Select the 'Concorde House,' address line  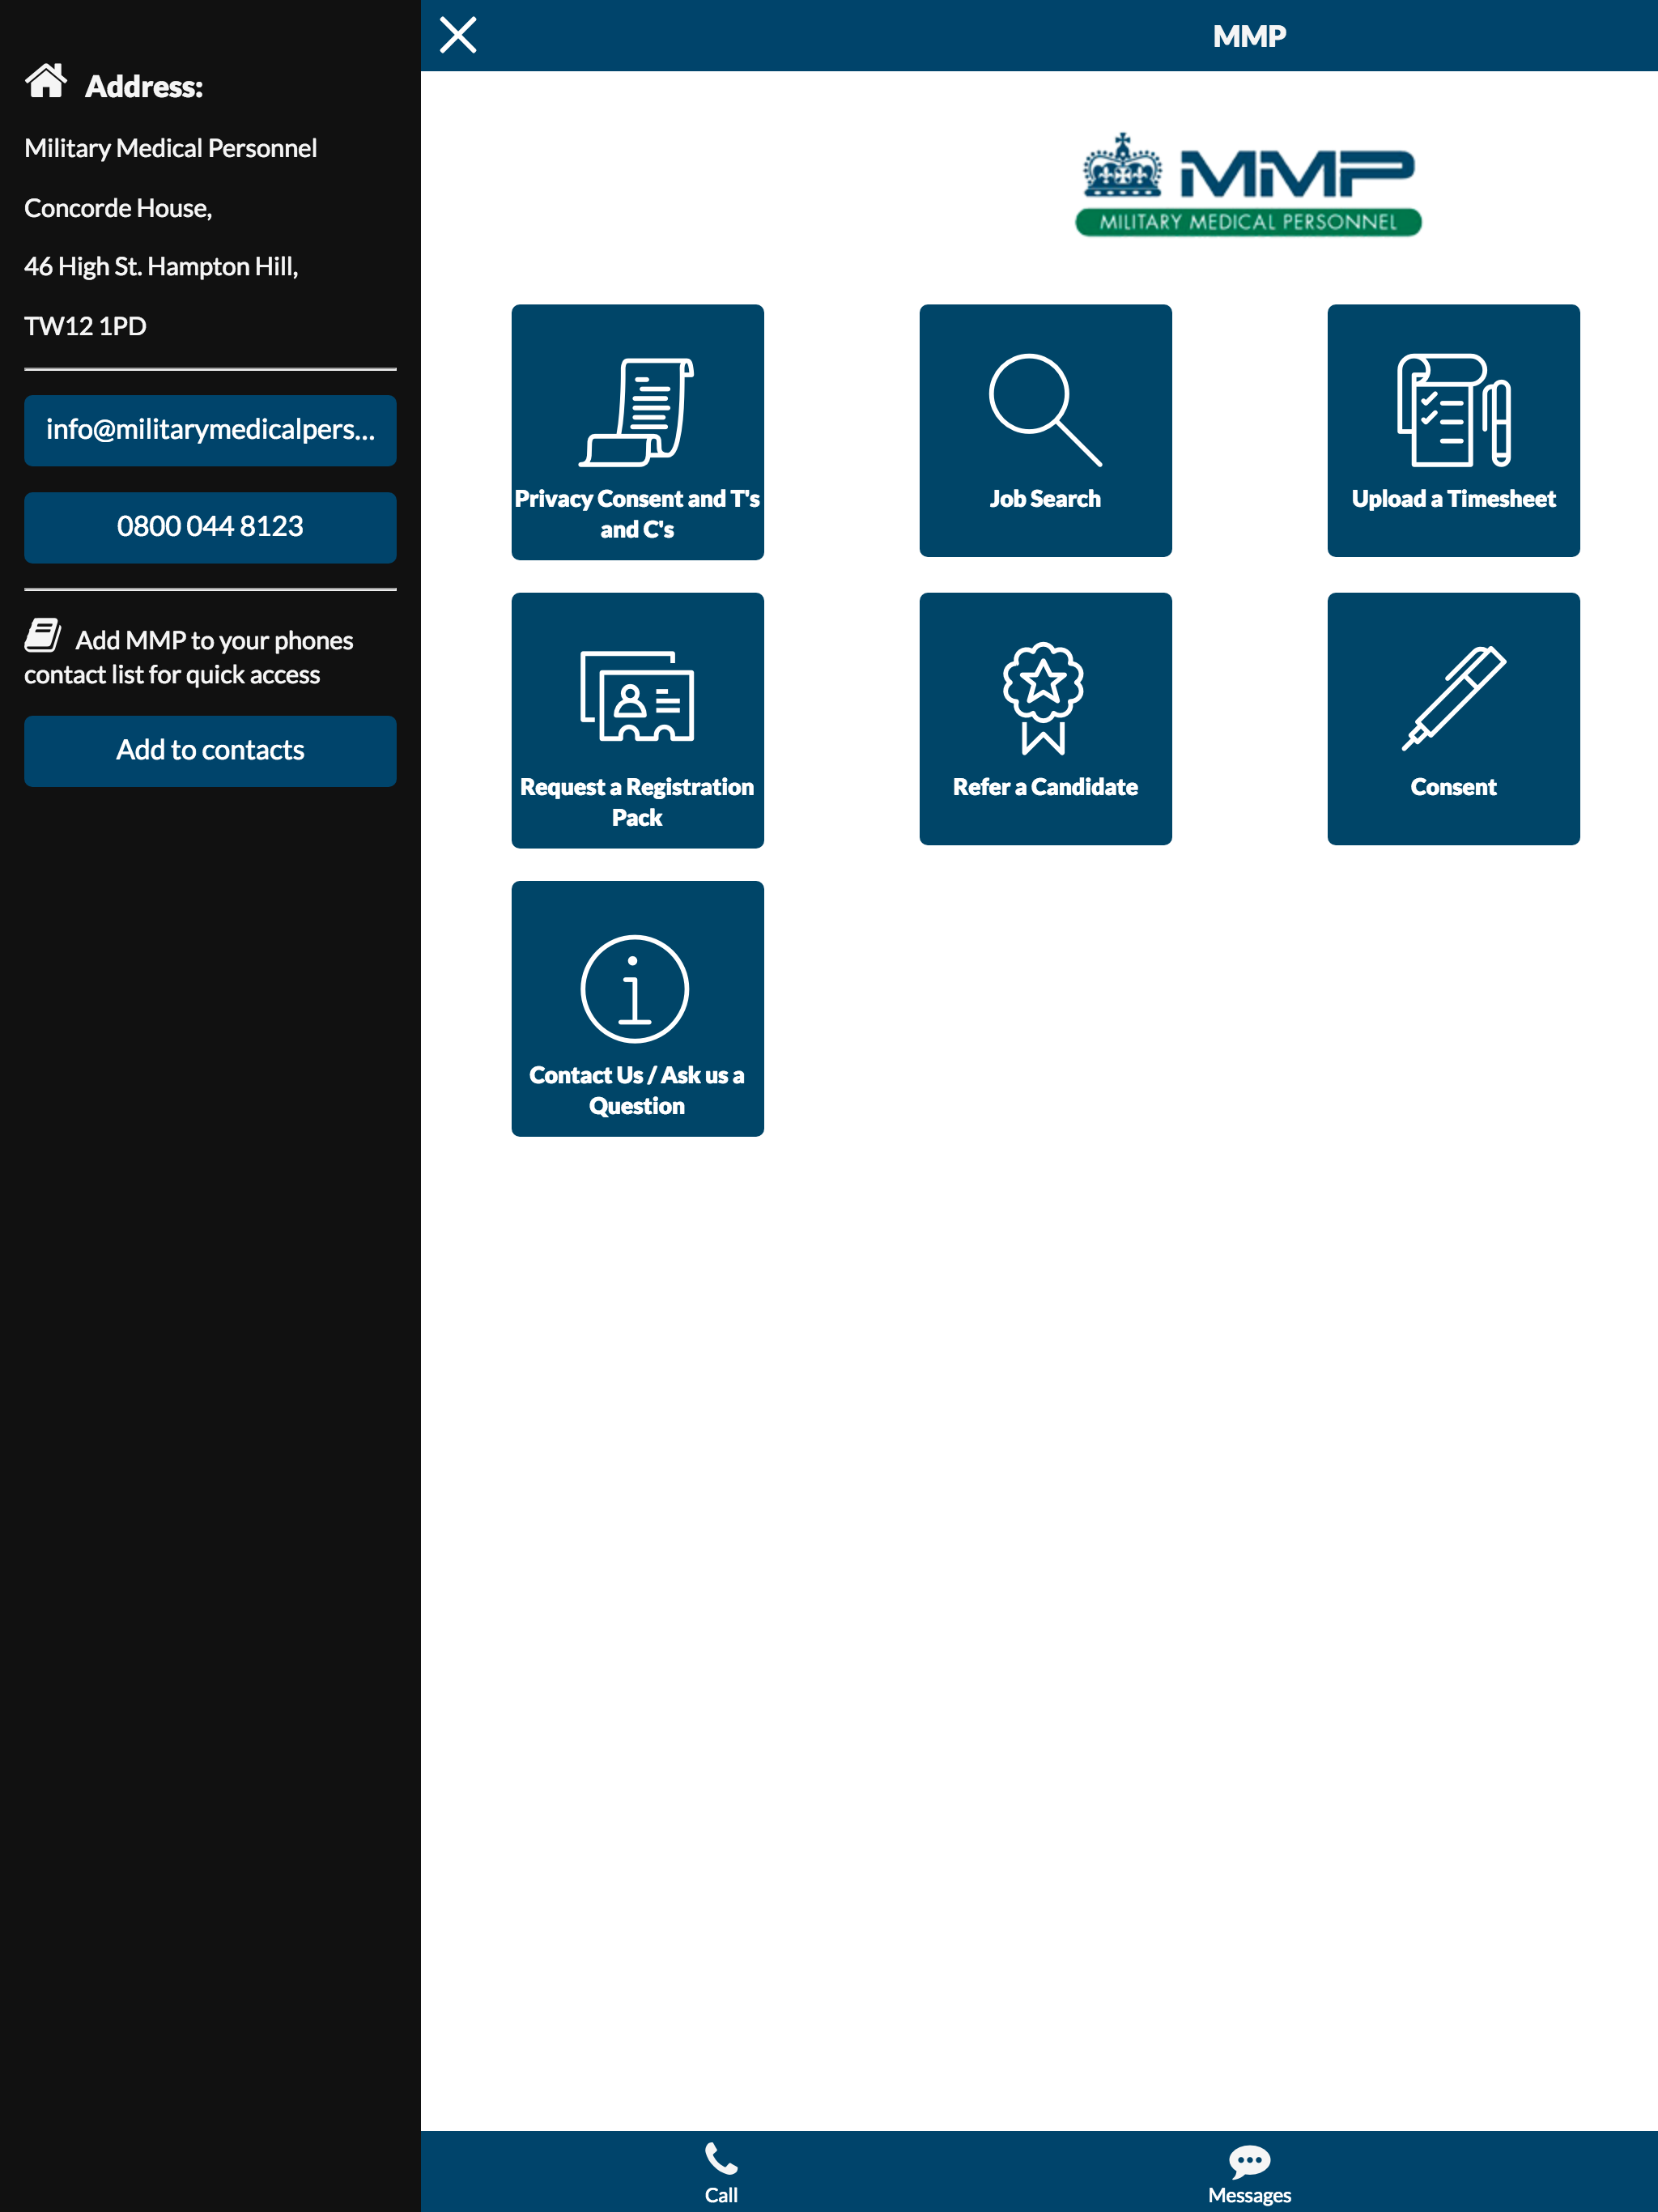click(x=118, y=208)
